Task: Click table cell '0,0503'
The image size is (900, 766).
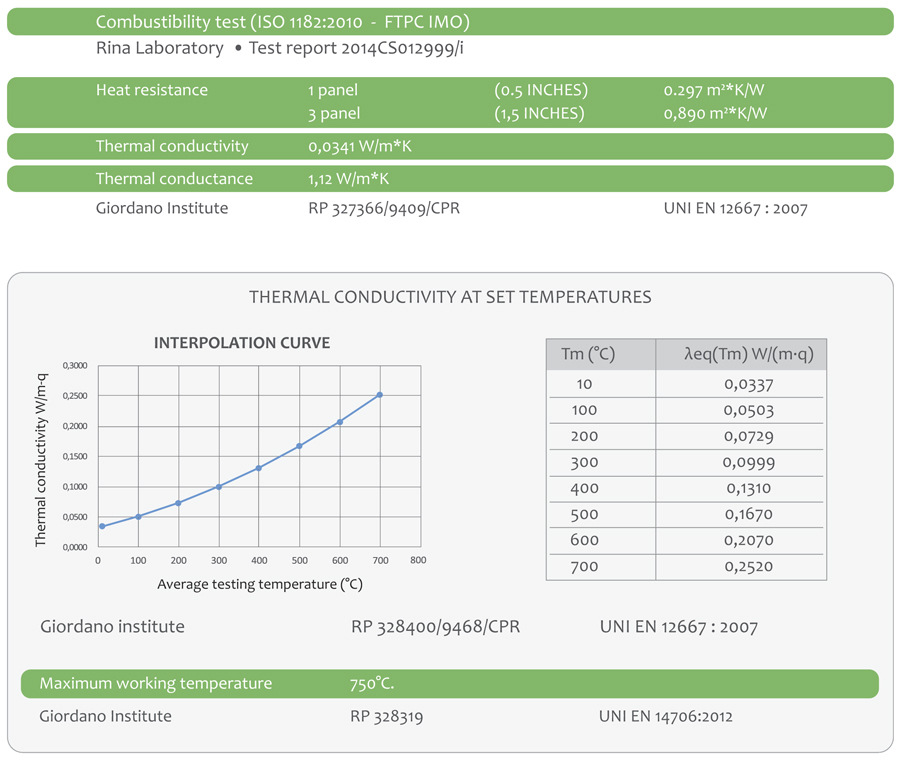Action: tap(748, 410)
